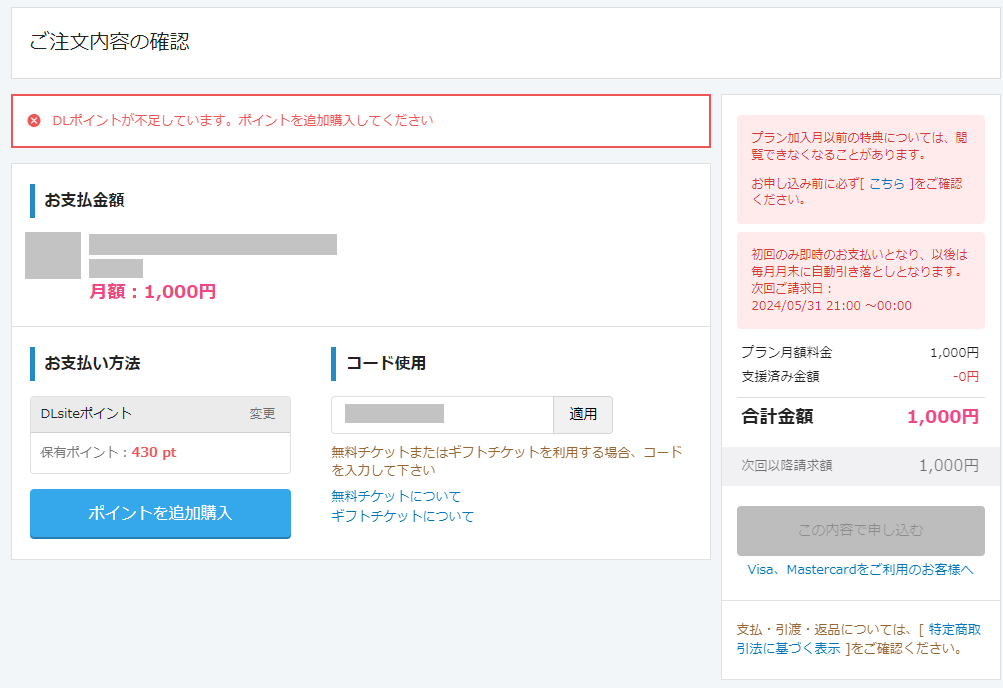This screenshot has height=688, width=1003.
Task: Click the red error icon in alert banner
Action: (34, 120)
